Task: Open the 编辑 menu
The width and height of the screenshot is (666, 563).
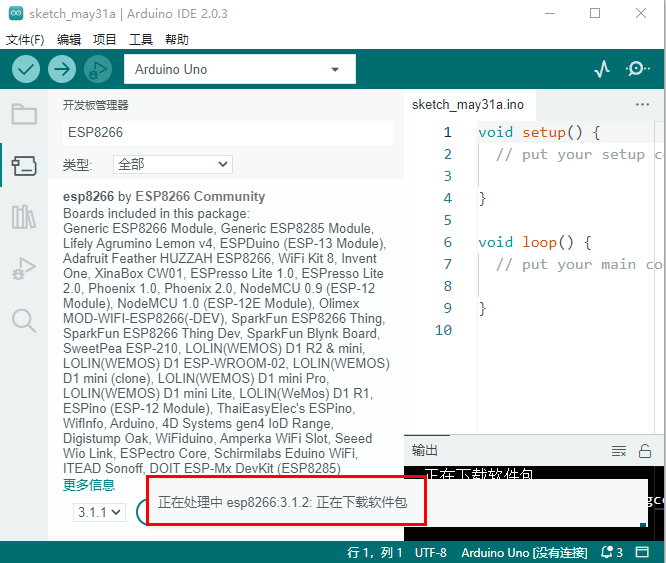Action: 69,40
